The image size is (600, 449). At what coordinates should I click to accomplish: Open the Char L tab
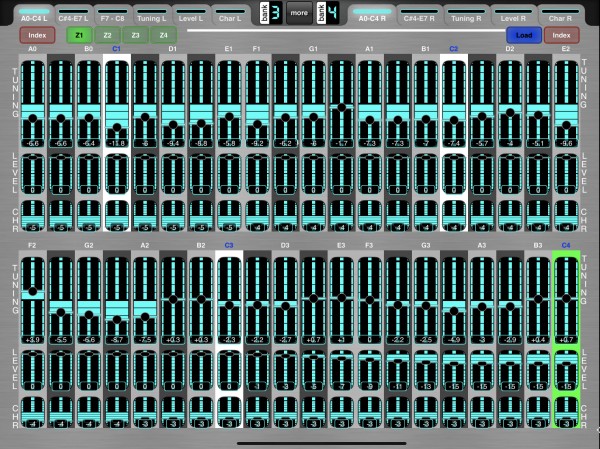coord(230,15)
